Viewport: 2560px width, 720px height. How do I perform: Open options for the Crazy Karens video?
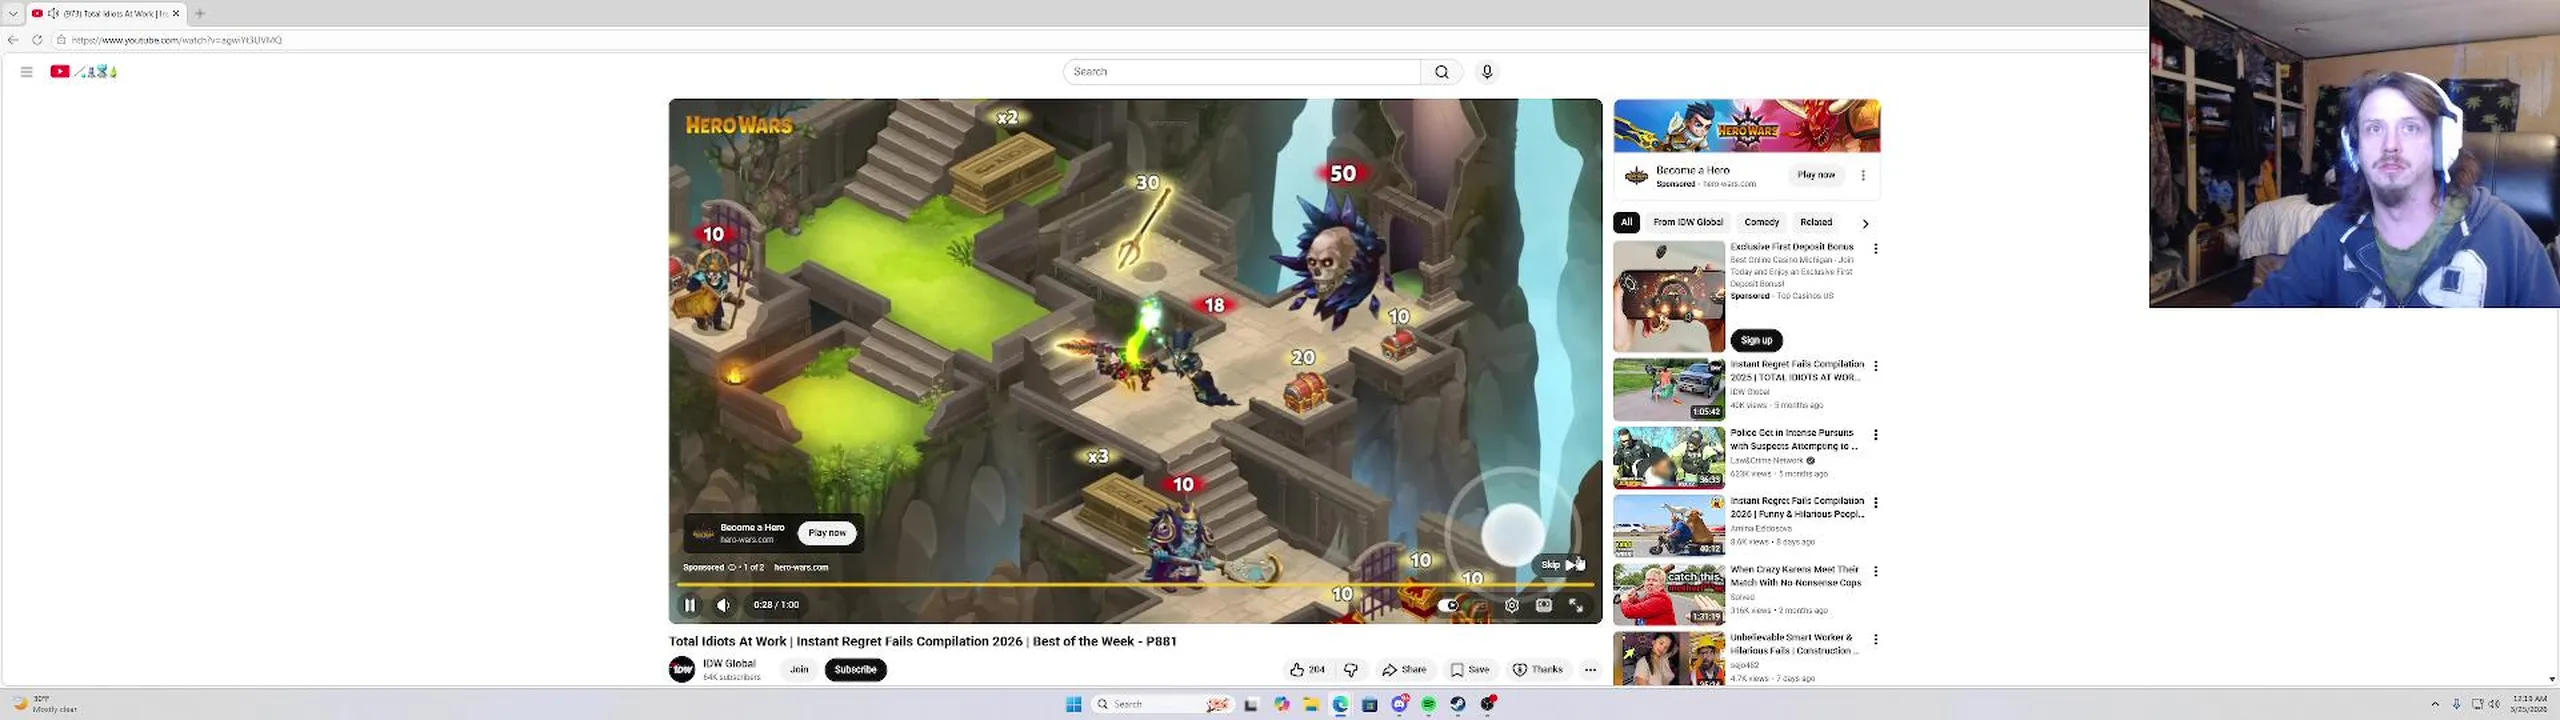tap(1876, 571)
